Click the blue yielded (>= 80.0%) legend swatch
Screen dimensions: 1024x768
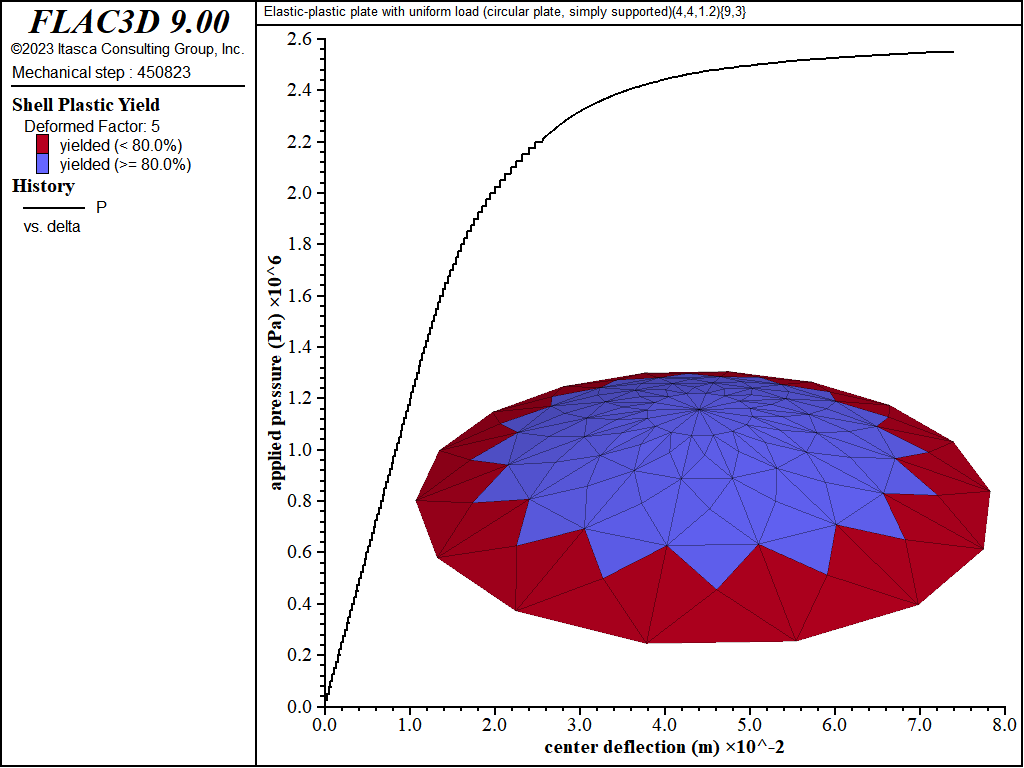click(43, 164)
